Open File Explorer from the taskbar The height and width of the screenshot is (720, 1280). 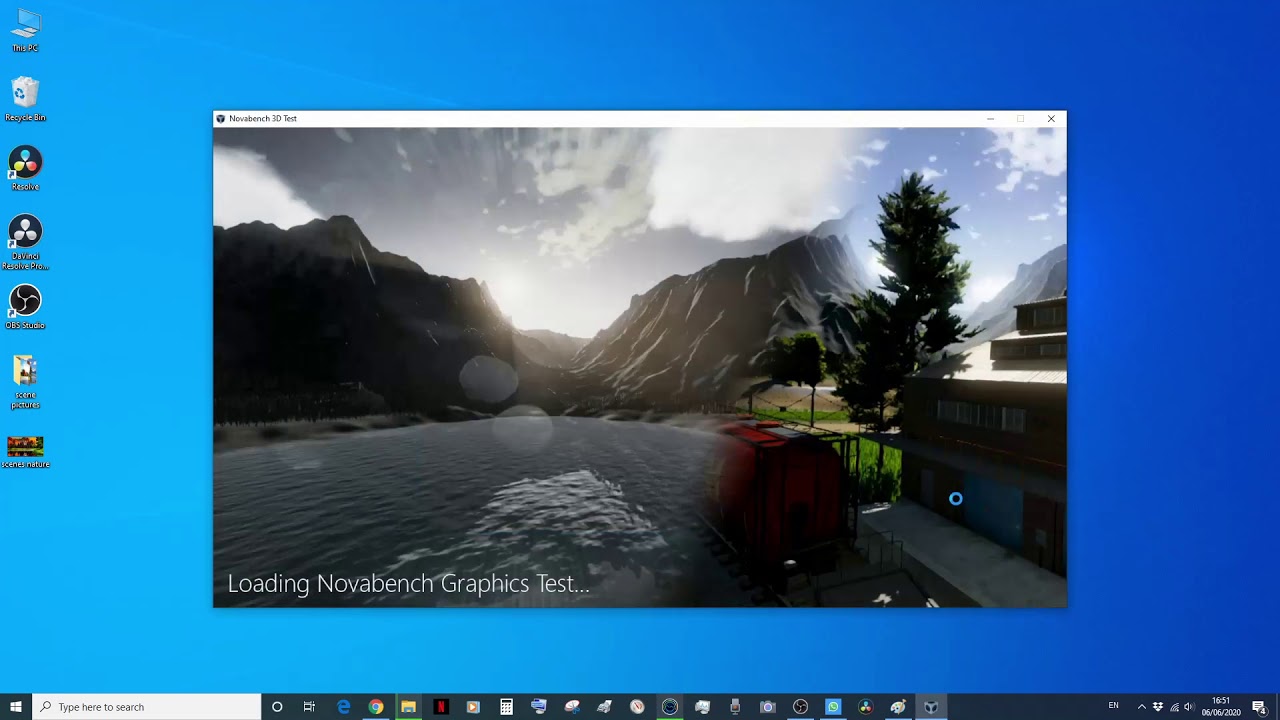[x=408, y=707]
